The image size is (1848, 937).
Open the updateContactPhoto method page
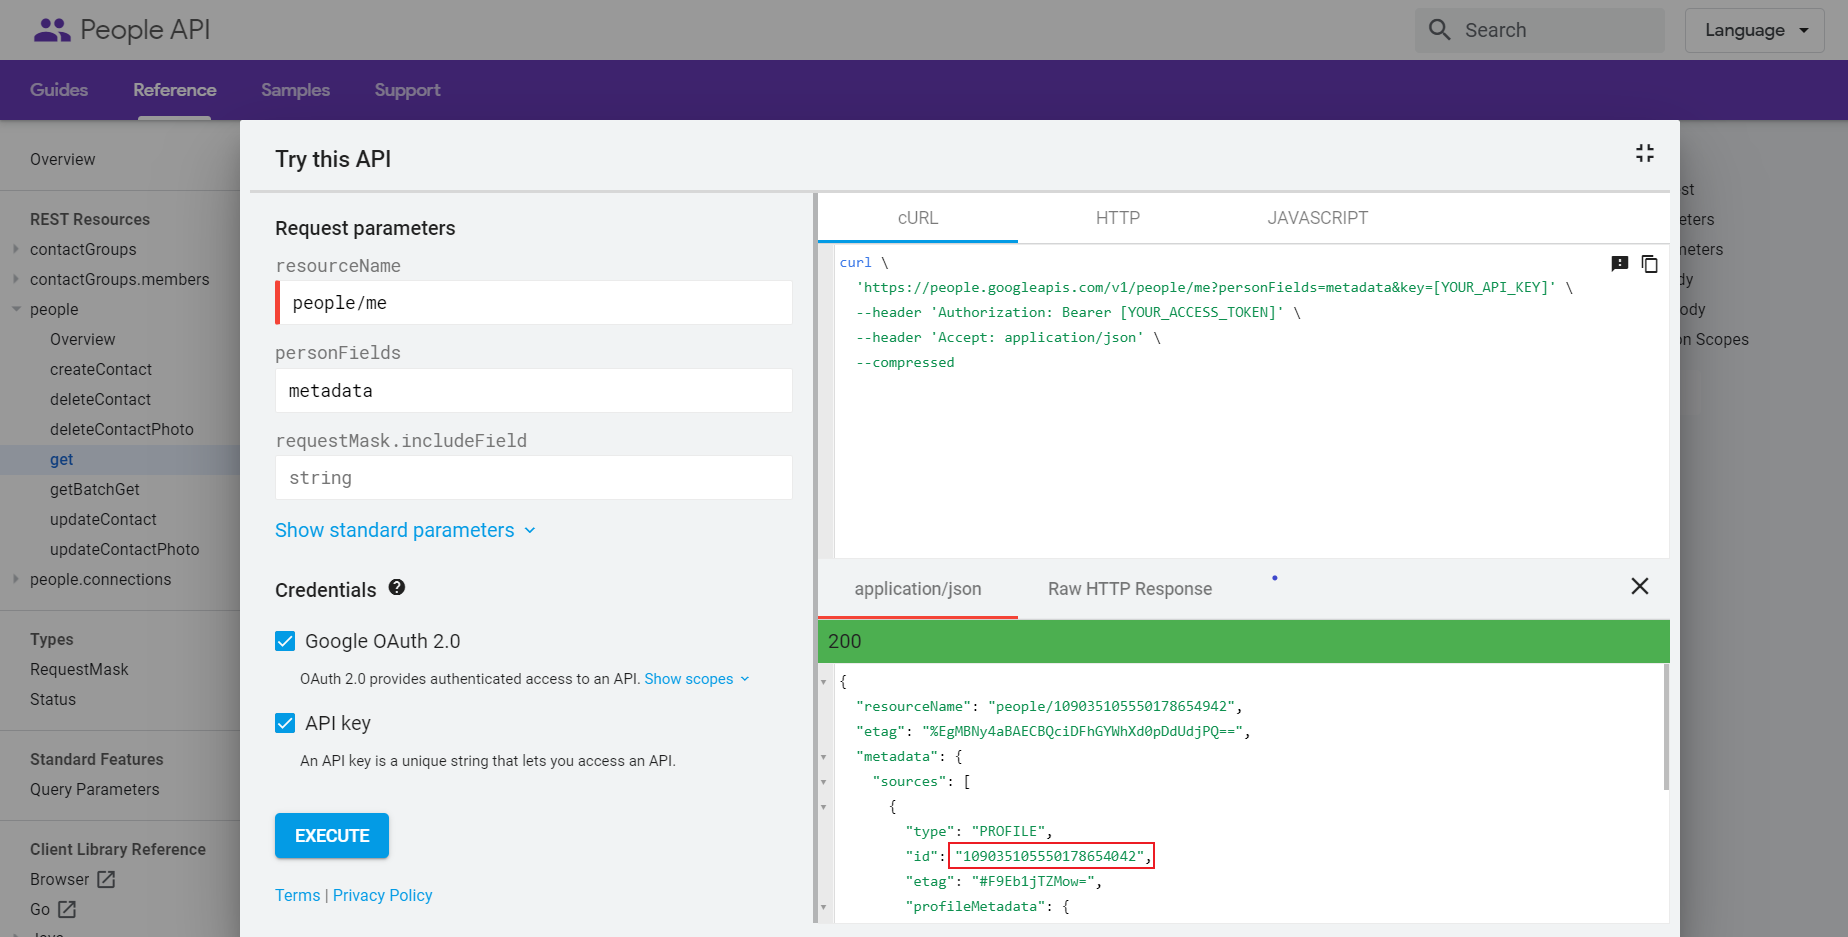[x=125, y=549]
